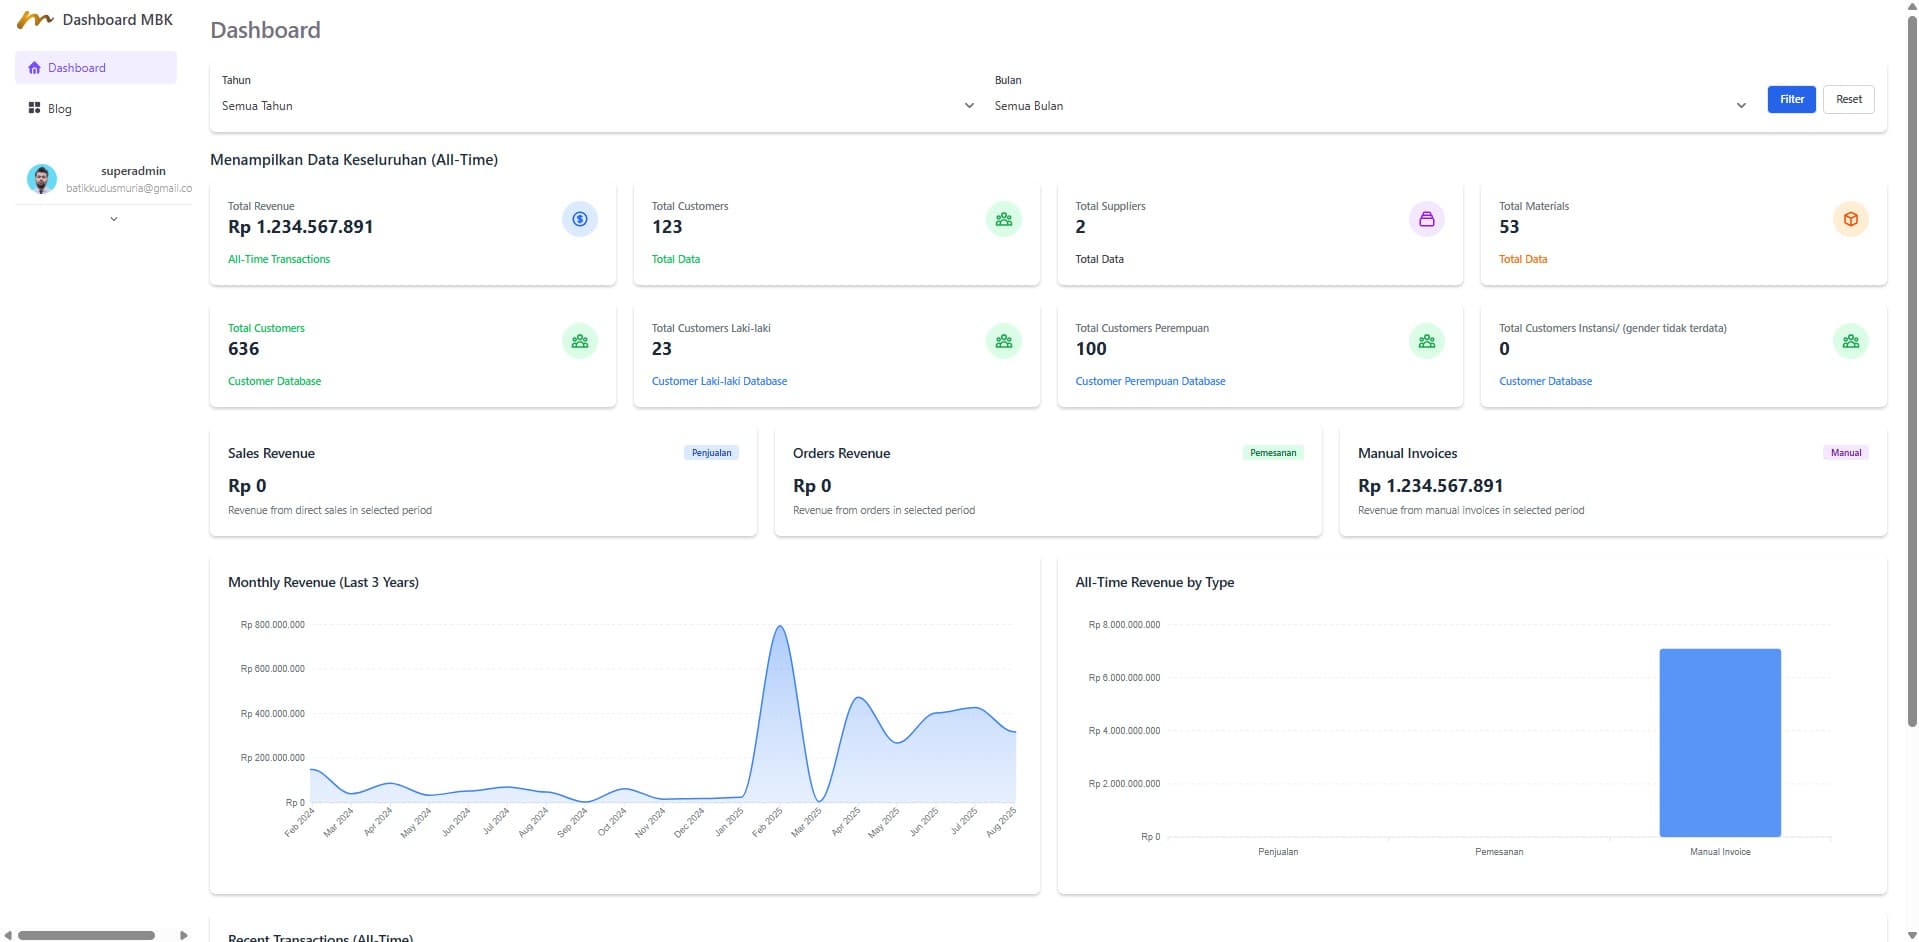Click the people icon on Total Customers 123 card
Screen dimensions: 1919x942
click(x=1003, y=219)
